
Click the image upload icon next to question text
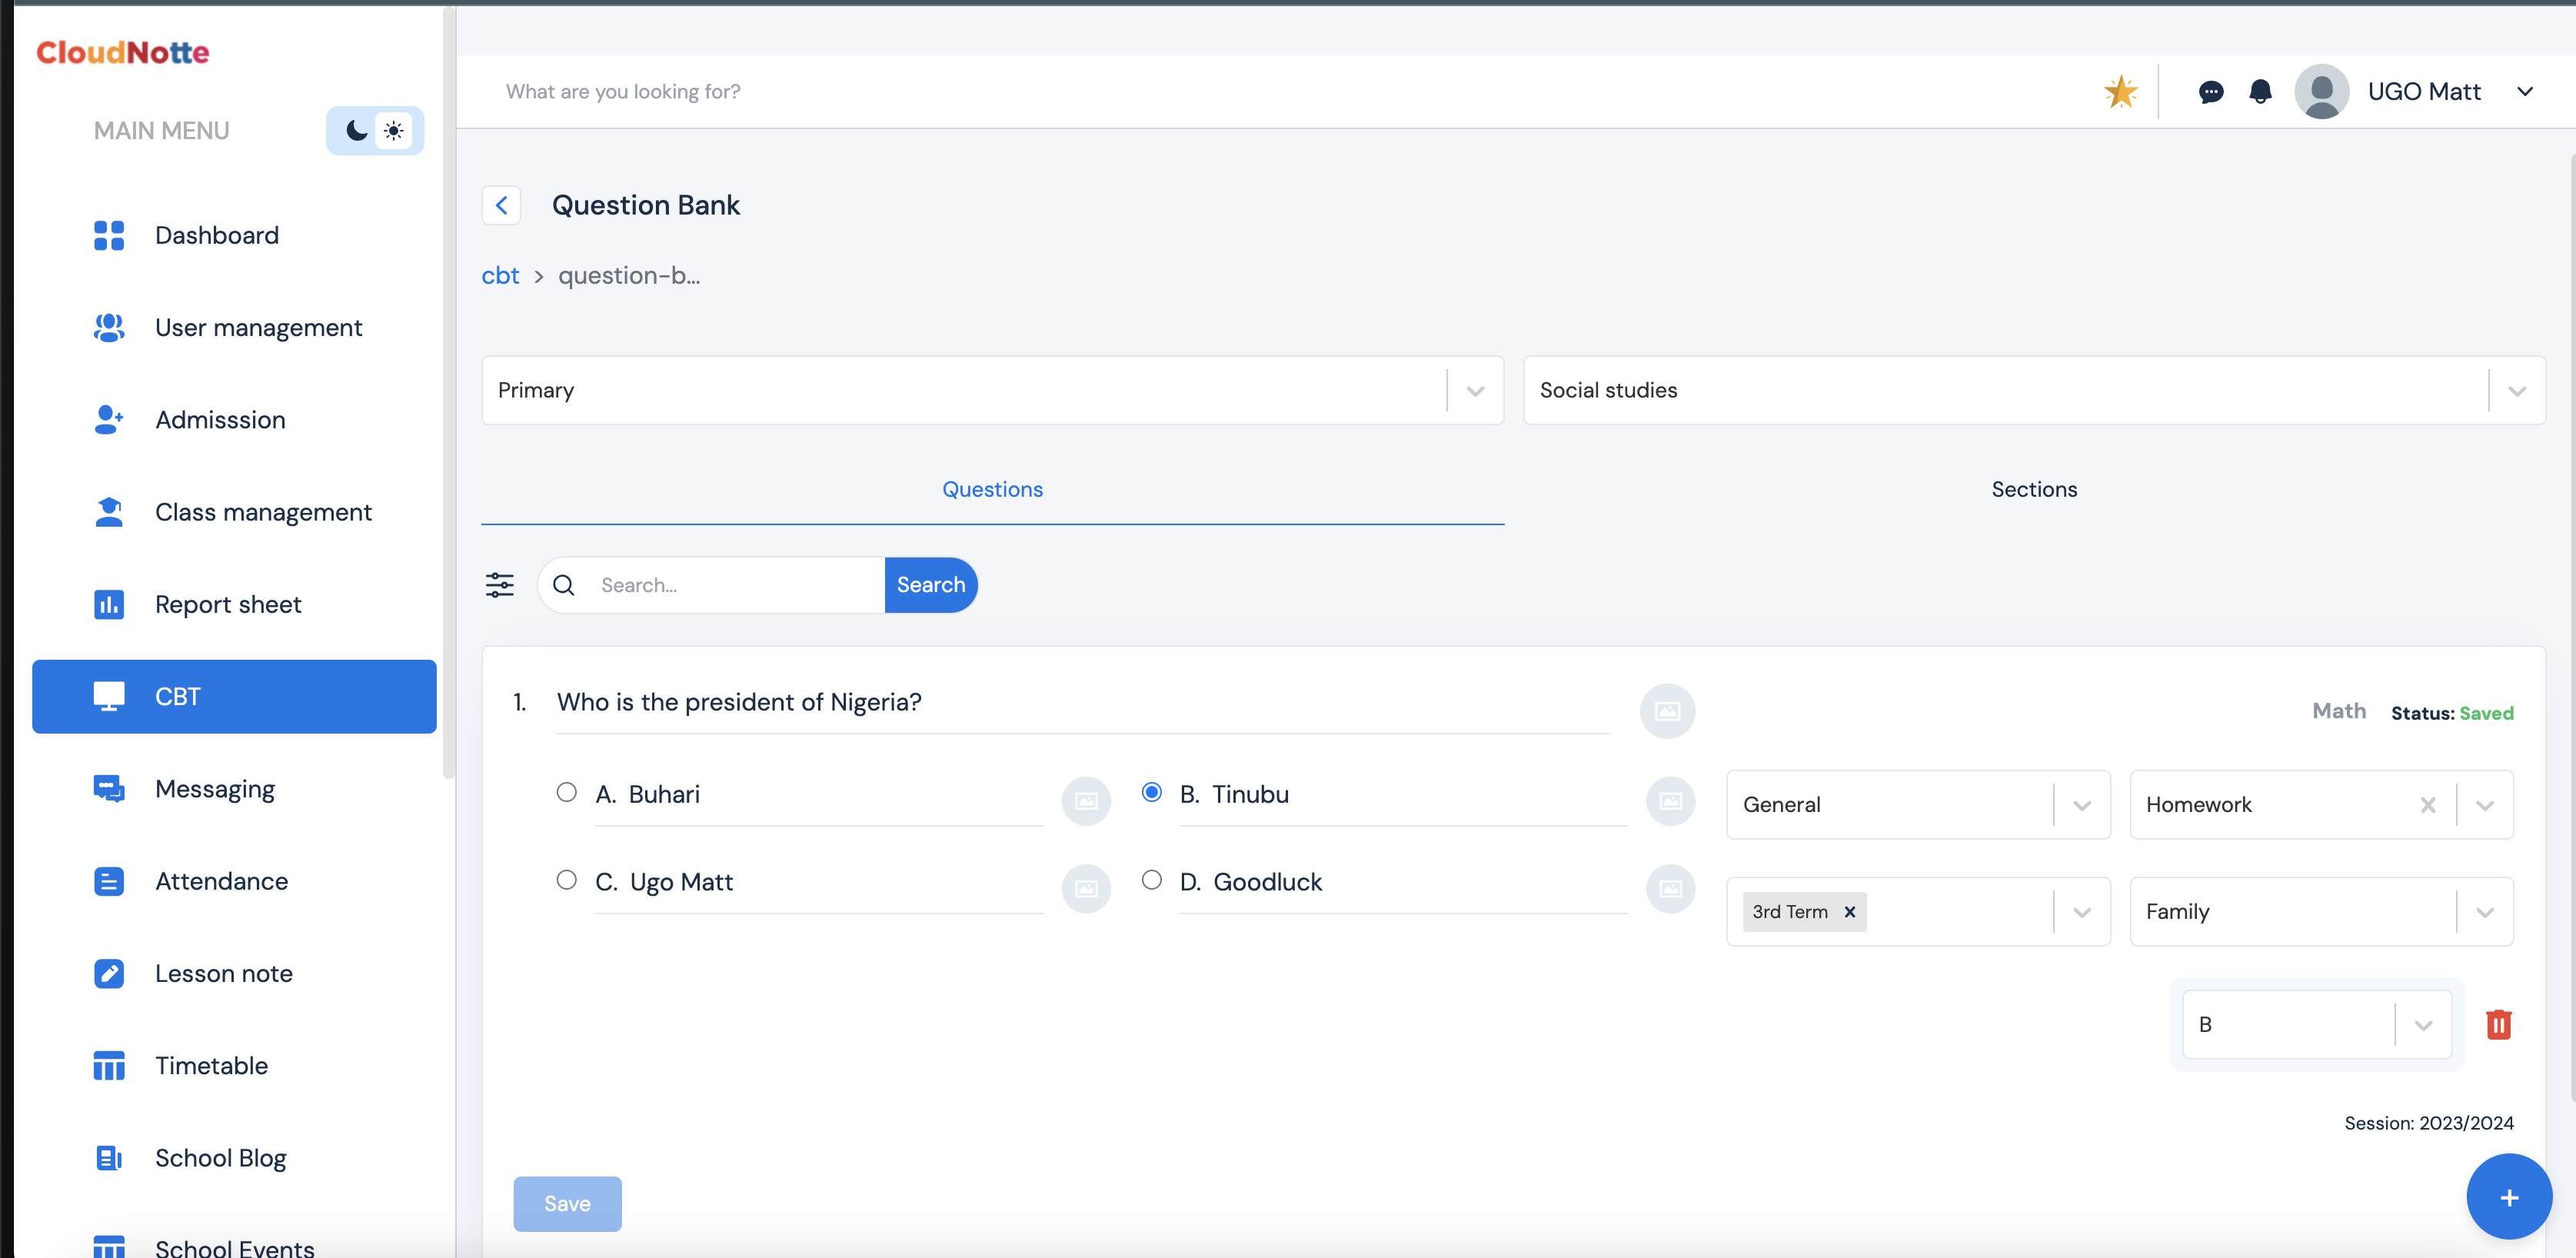(x=1666, y=711)
